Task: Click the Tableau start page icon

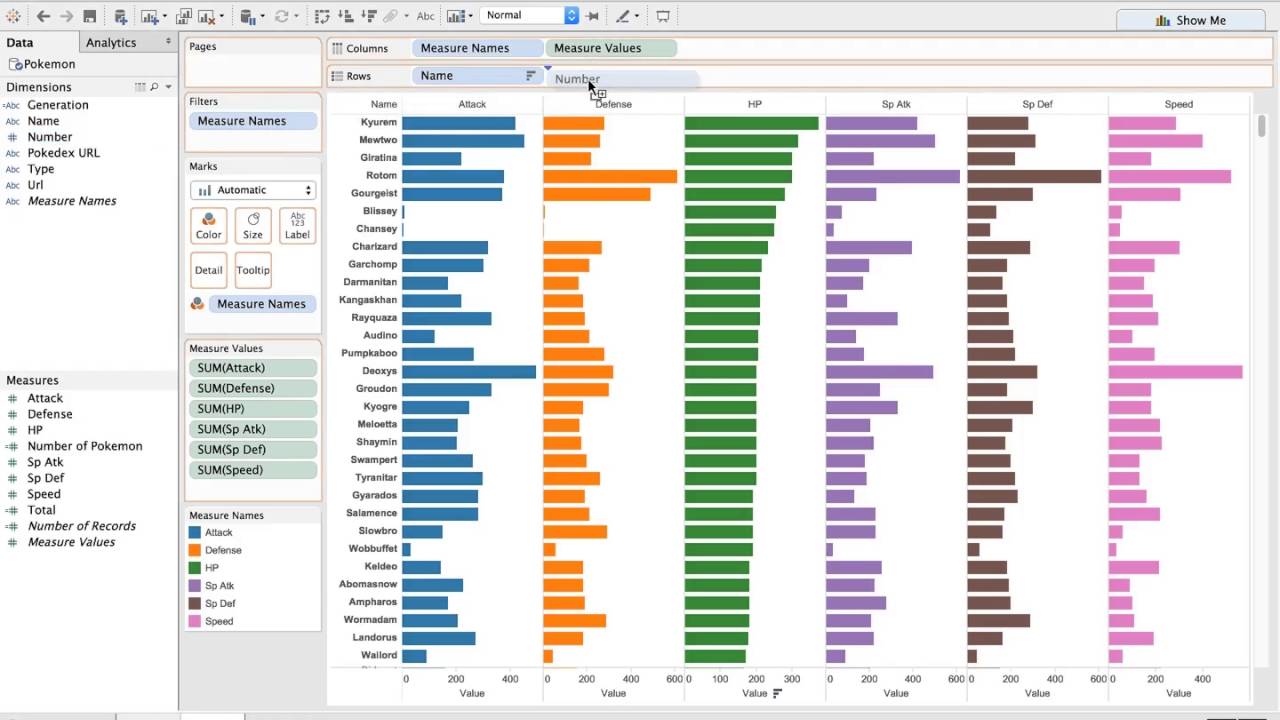Action: coord(15,16)
